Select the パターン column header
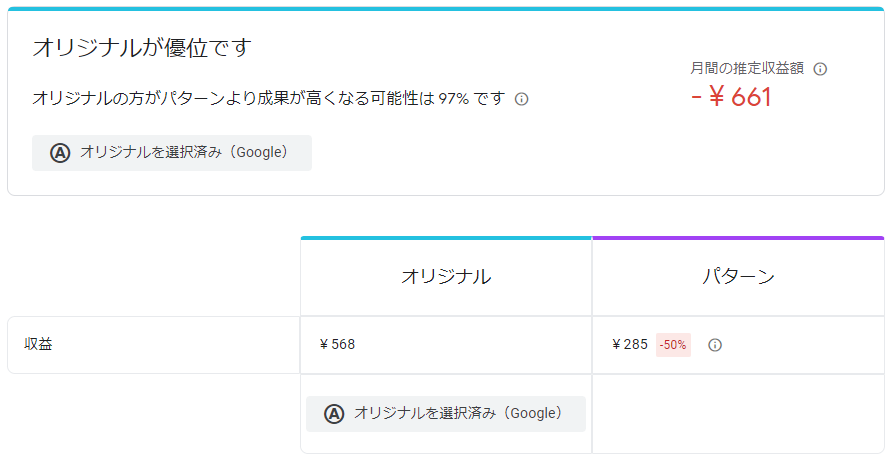896x460 pixels. 738,277
